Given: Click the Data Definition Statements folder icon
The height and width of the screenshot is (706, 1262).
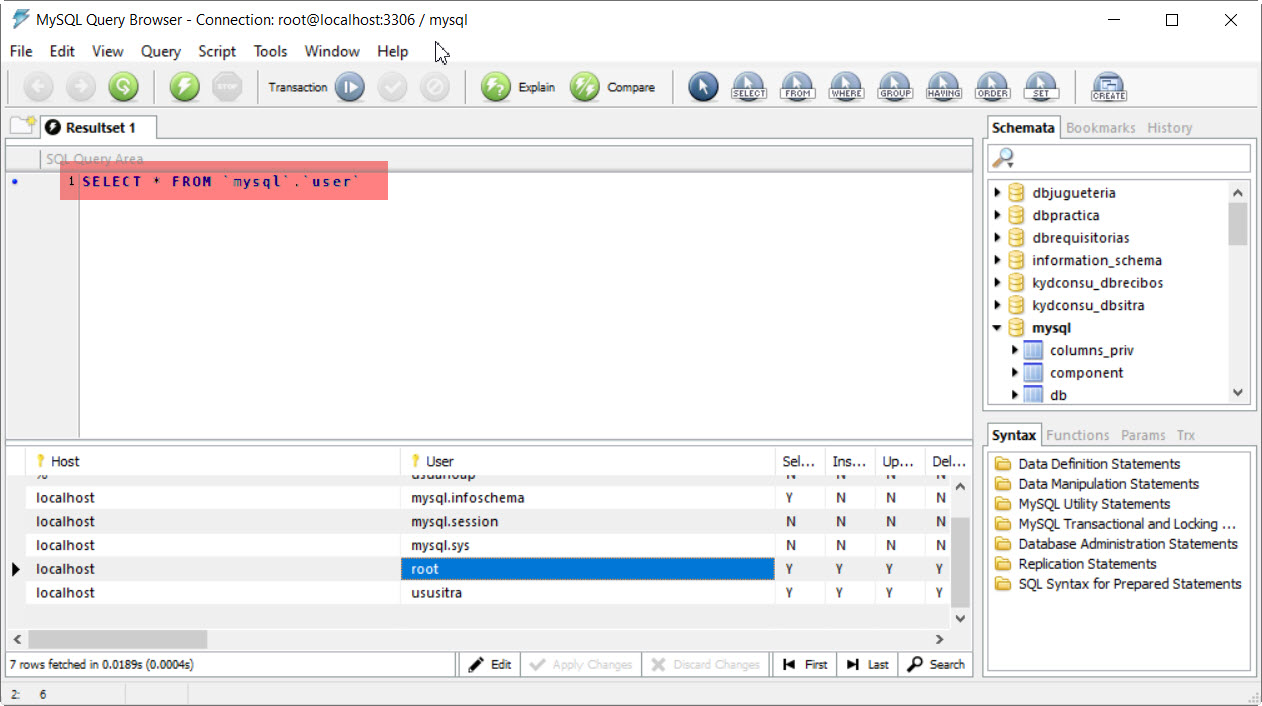Looking at the screenshot, I should (1003, 464).
